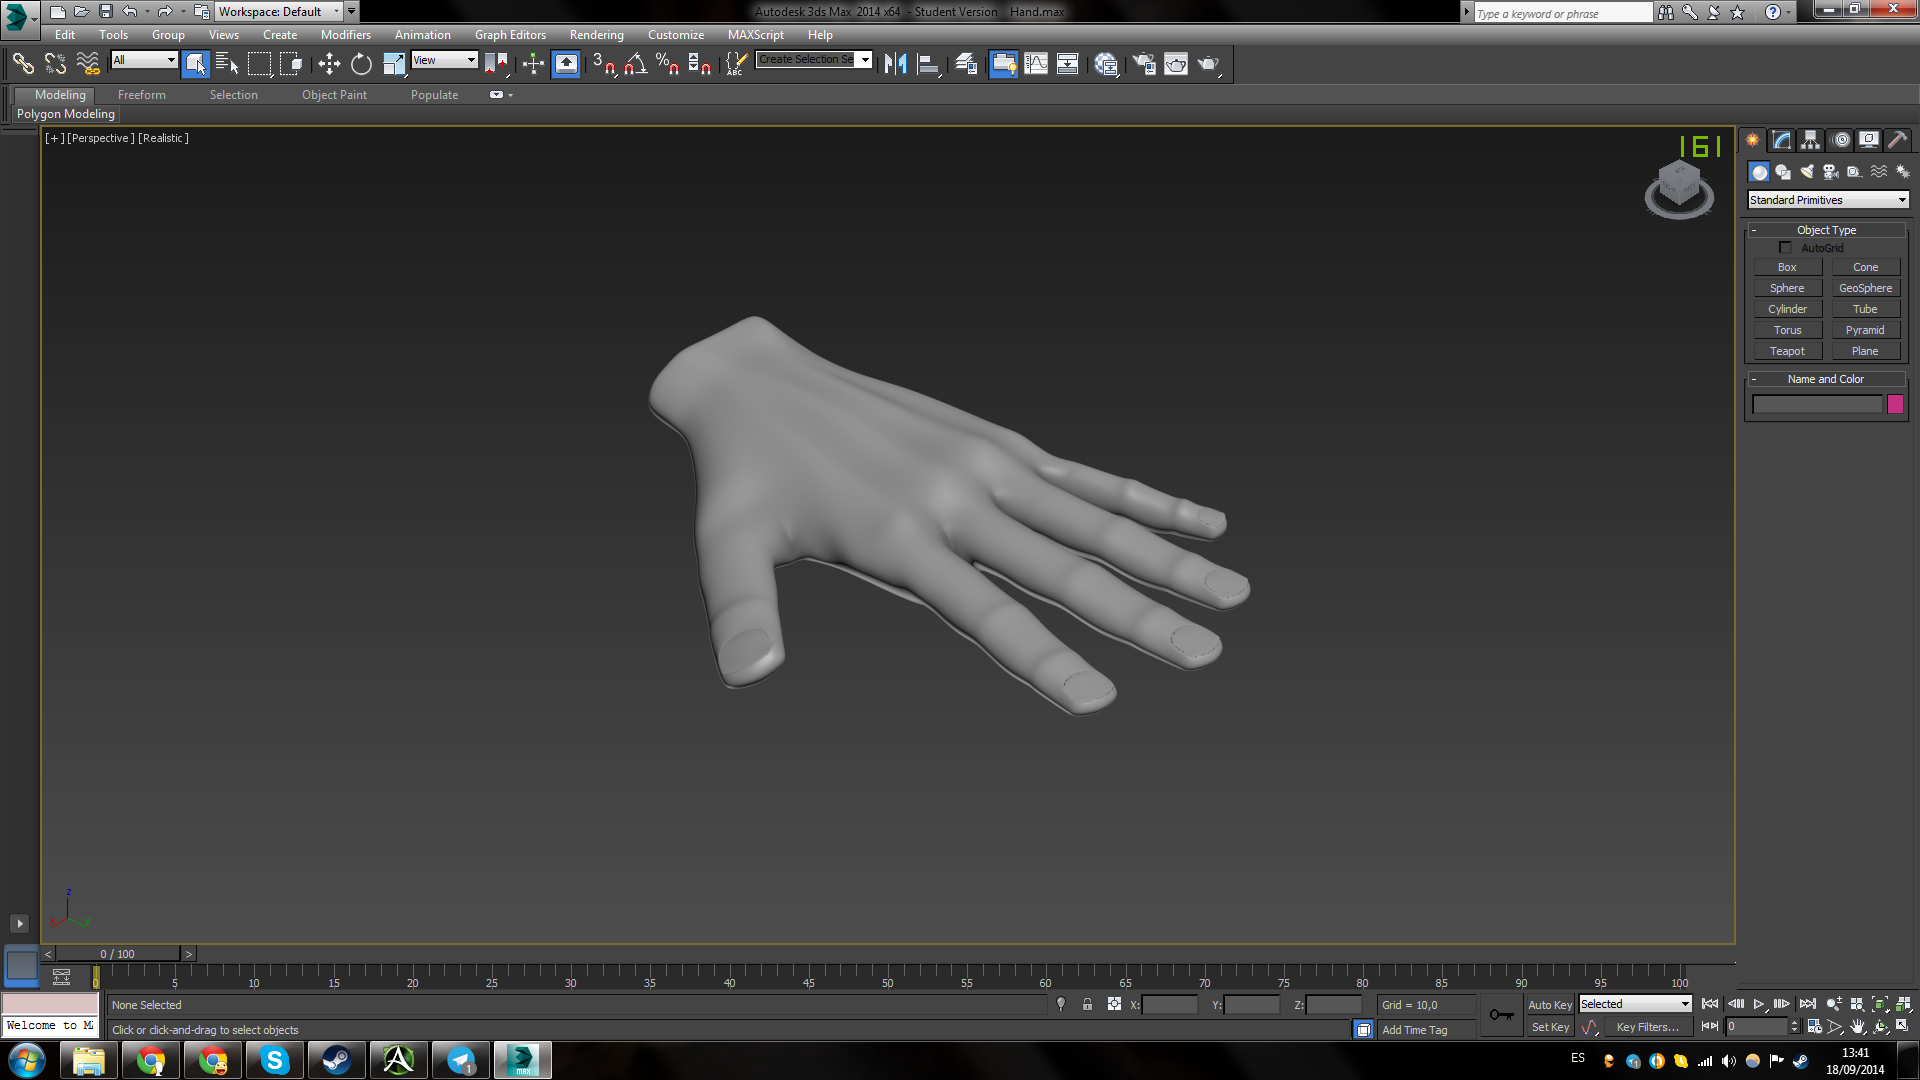Viewport: 1920px width, 1080px height.
Task: Open the Modify command panel tab
Action: coord(1782,140)
